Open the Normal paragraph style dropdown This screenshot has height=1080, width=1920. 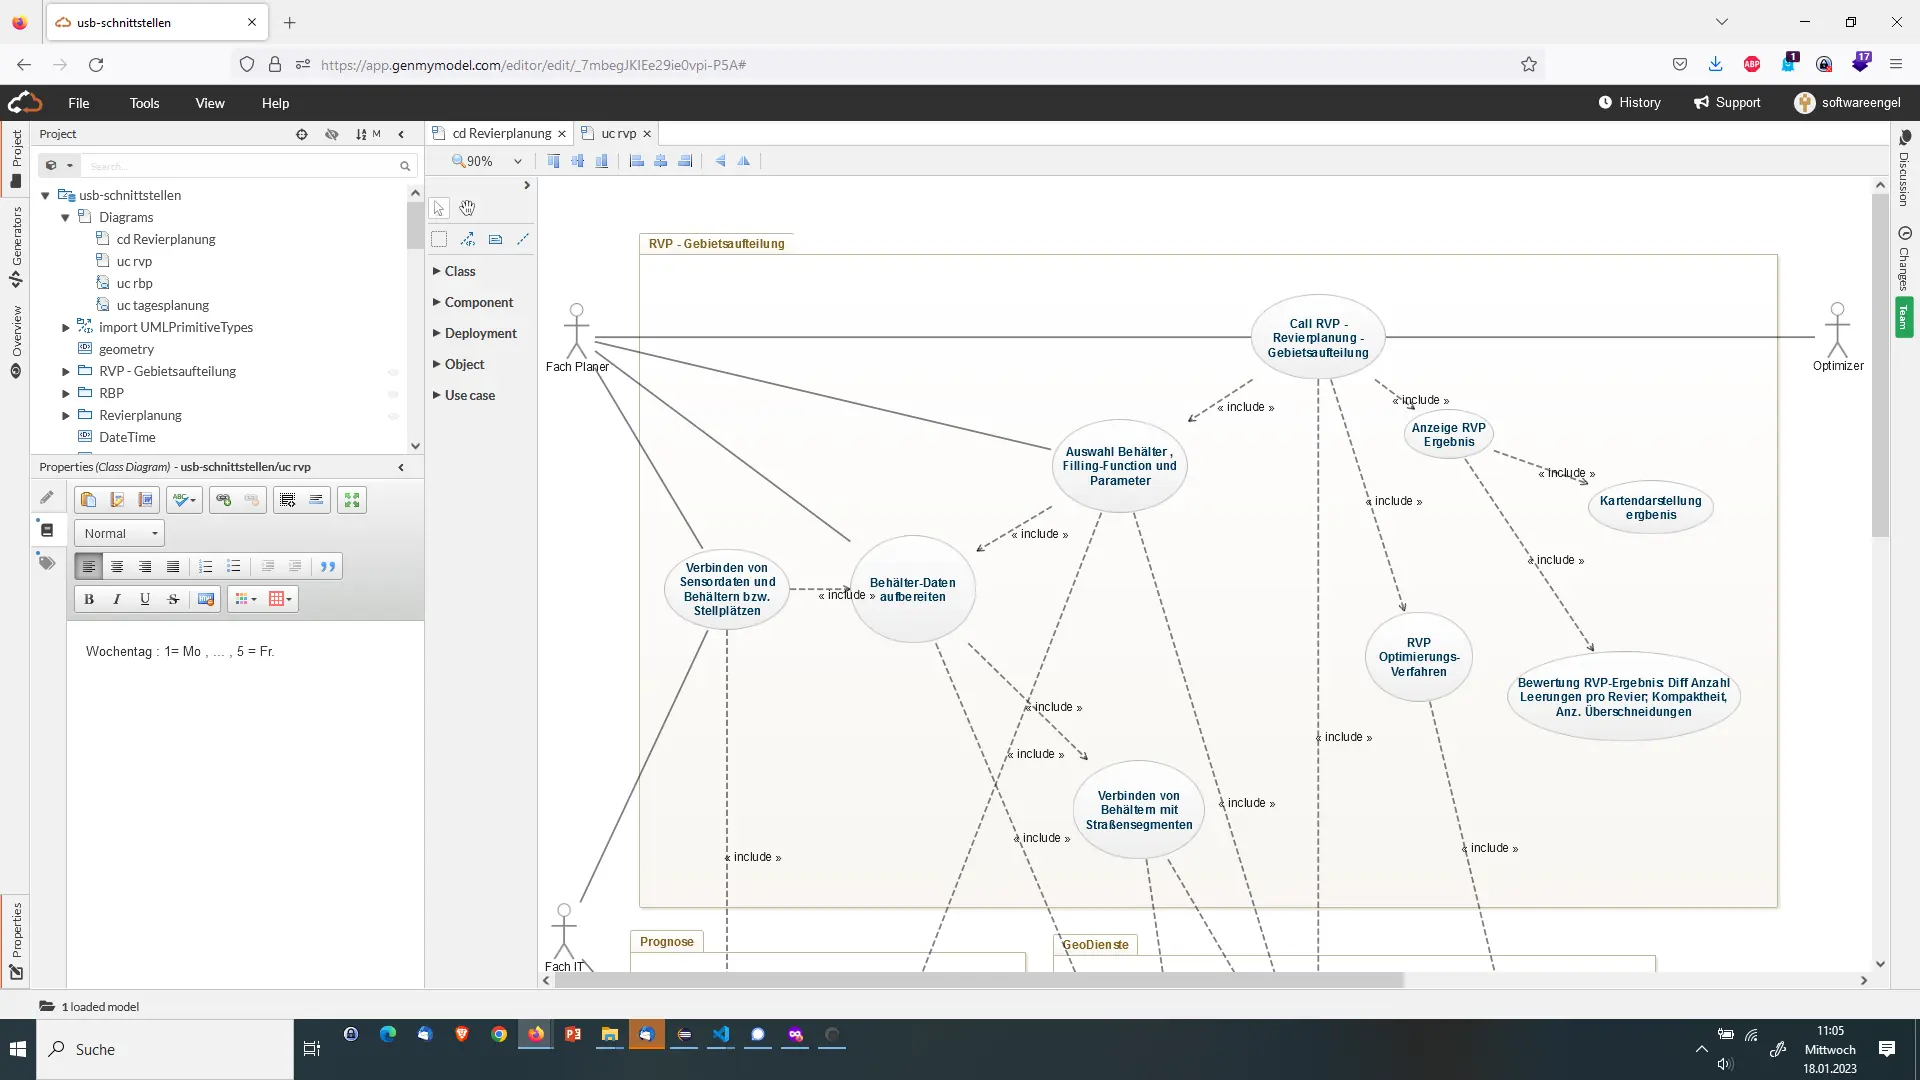click(x=120, y=533)
